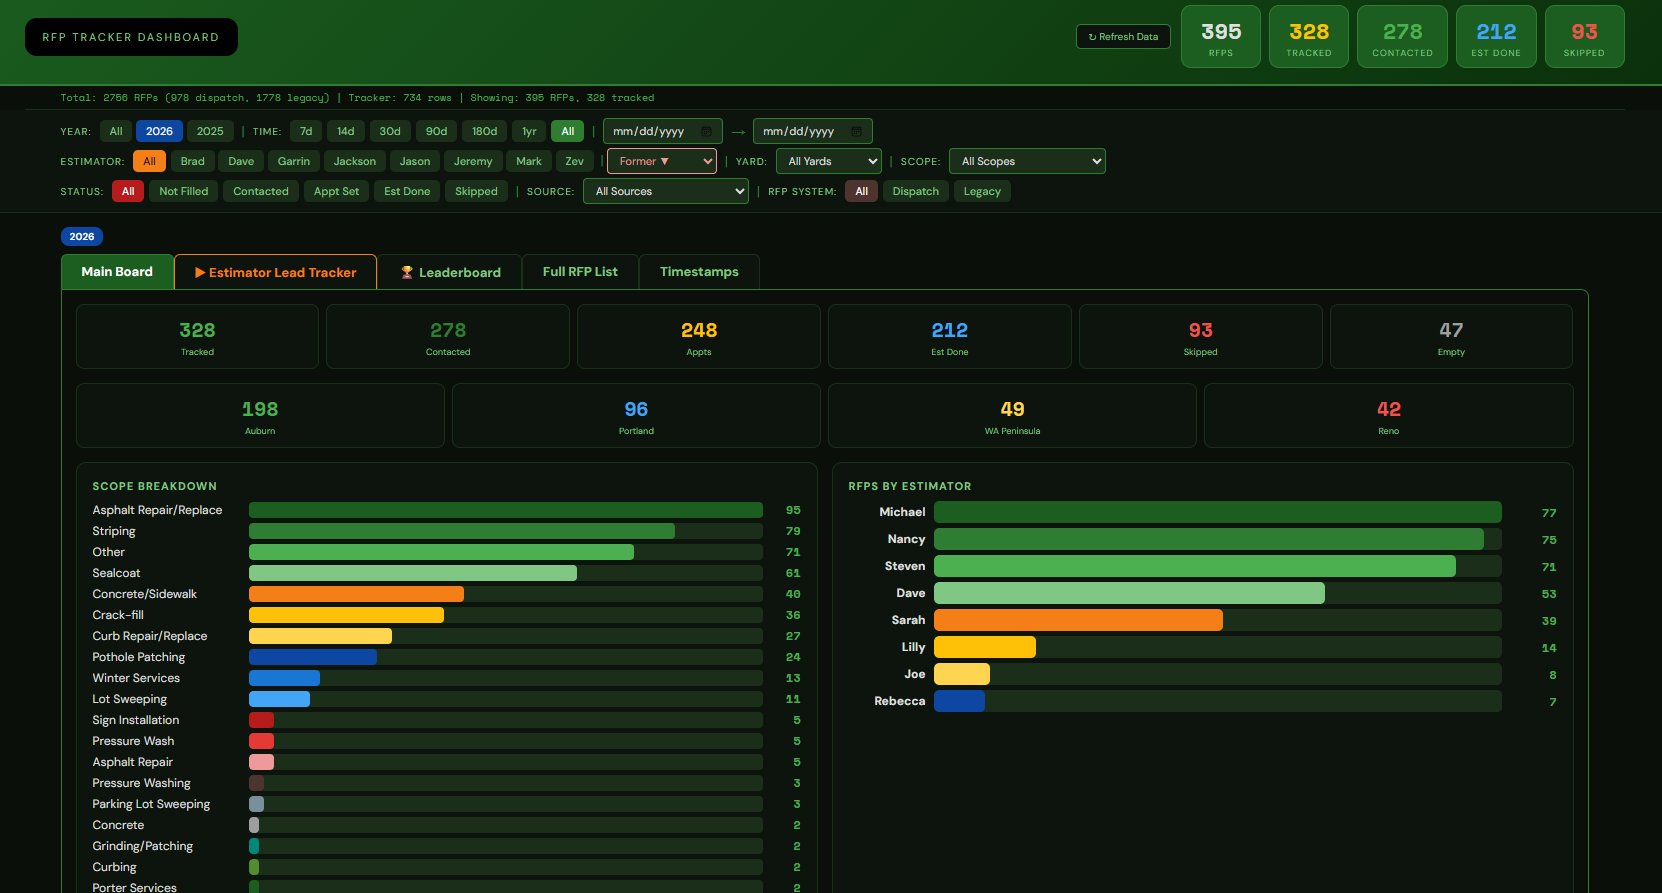
Task: Click the 248 Appts stat card
Action: pyautogui.click(x=699, y=337)
